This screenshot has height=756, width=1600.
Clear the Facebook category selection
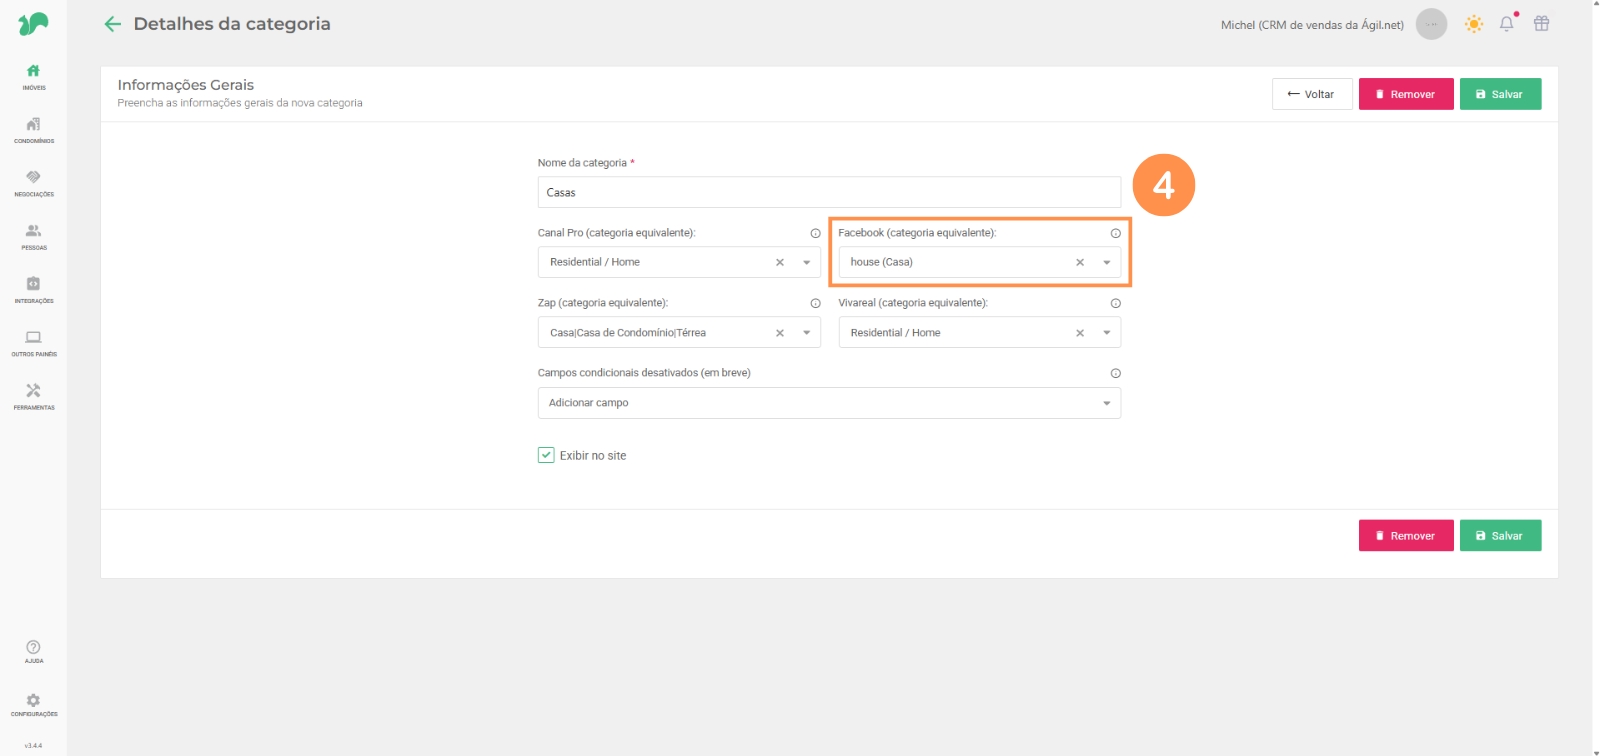tap(1080, 263)
